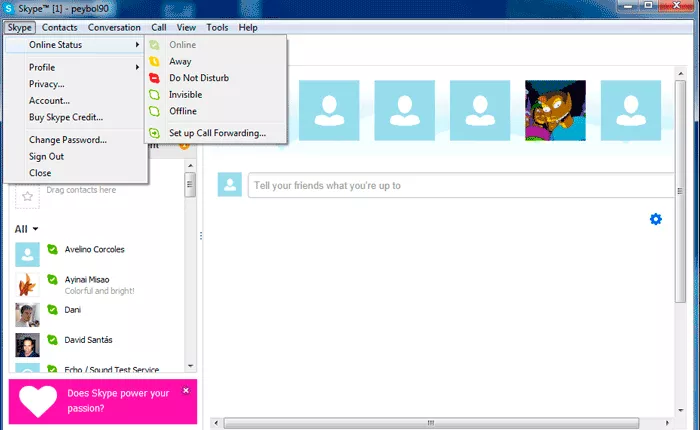Click in the mood message field
Image resolution: width=700 pixels, height=430 pixels.
pos(461,185)
